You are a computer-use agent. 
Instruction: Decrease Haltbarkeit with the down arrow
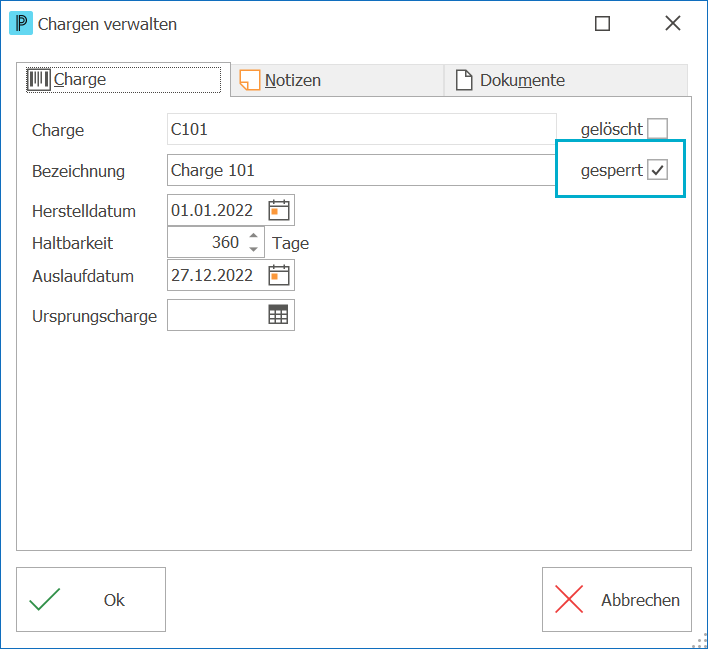click(x=254, y=249)
